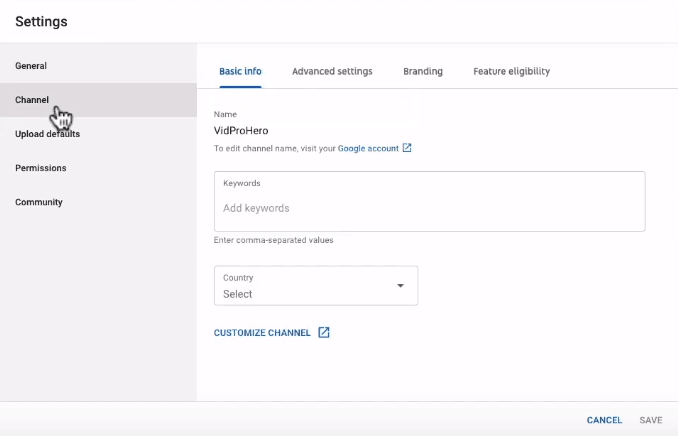Select Channel in settings sidebar
Image resolution: width=678 pixels, height=436 pixels.
tap(98, 100)
